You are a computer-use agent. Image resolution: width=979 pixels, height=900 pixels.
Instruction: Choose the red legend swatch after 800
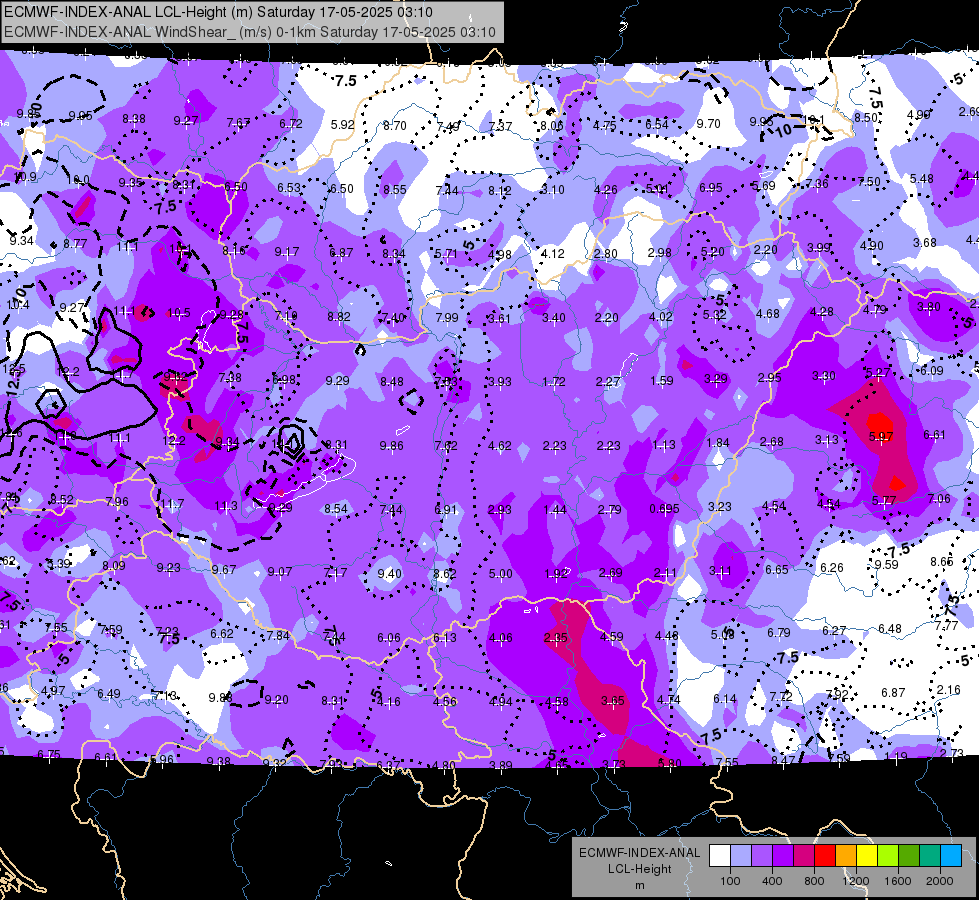tap(825, 855)
